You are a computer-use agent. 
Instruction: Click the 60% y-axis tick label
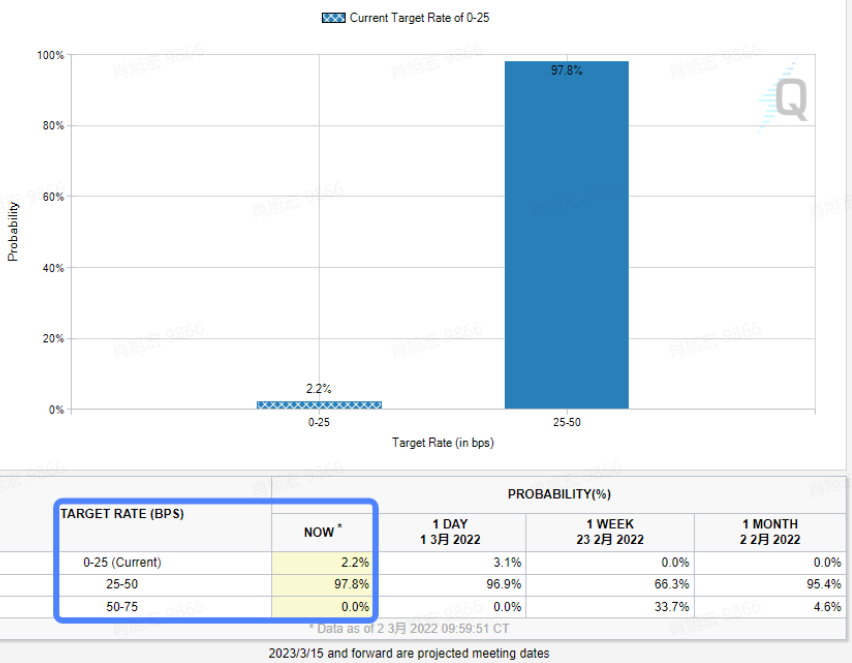53,197
